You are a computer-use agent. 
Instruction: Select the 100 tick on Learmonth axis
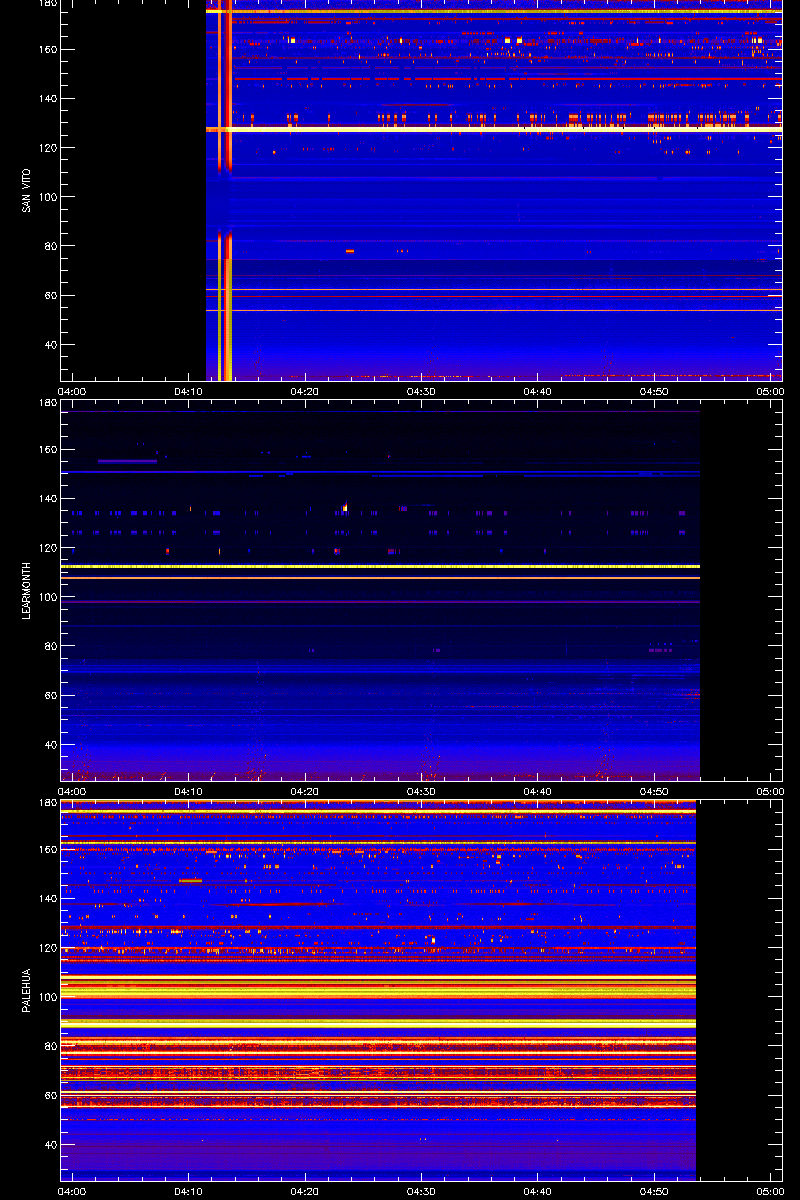[x=47, y=597]
